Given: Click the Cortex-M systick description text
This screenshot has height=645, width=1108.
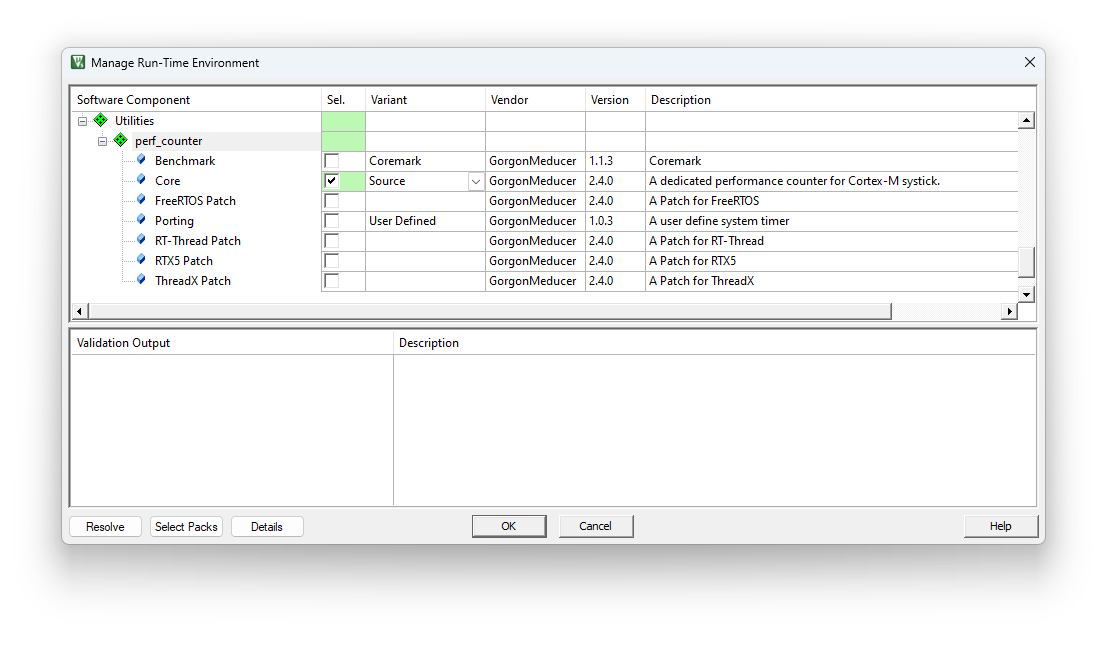Looking at the screenshot, I should pyautogui.click(x=794, y=181).
